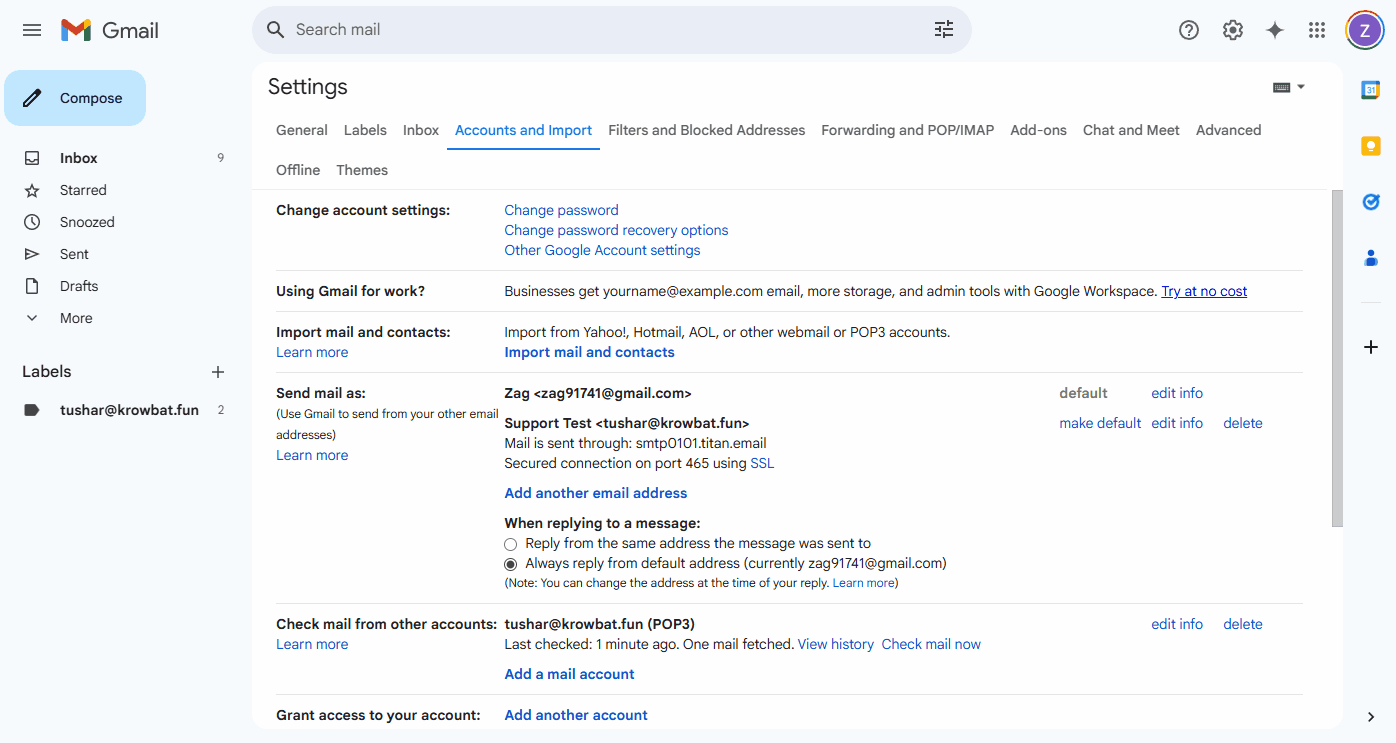Click the search magnifier icon
This screenshot has width=1396, height=743.
(276, 30)
